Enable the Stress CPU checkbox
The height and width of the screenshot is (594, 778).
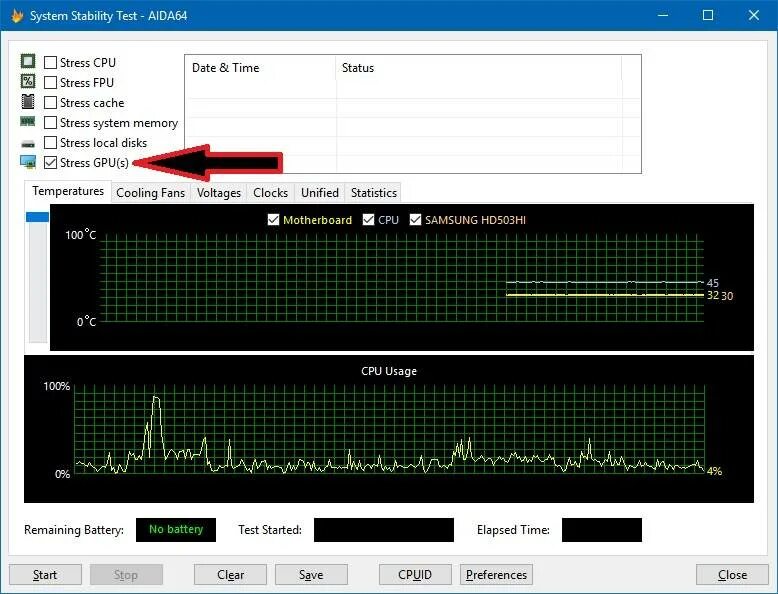tap(50, 63)
